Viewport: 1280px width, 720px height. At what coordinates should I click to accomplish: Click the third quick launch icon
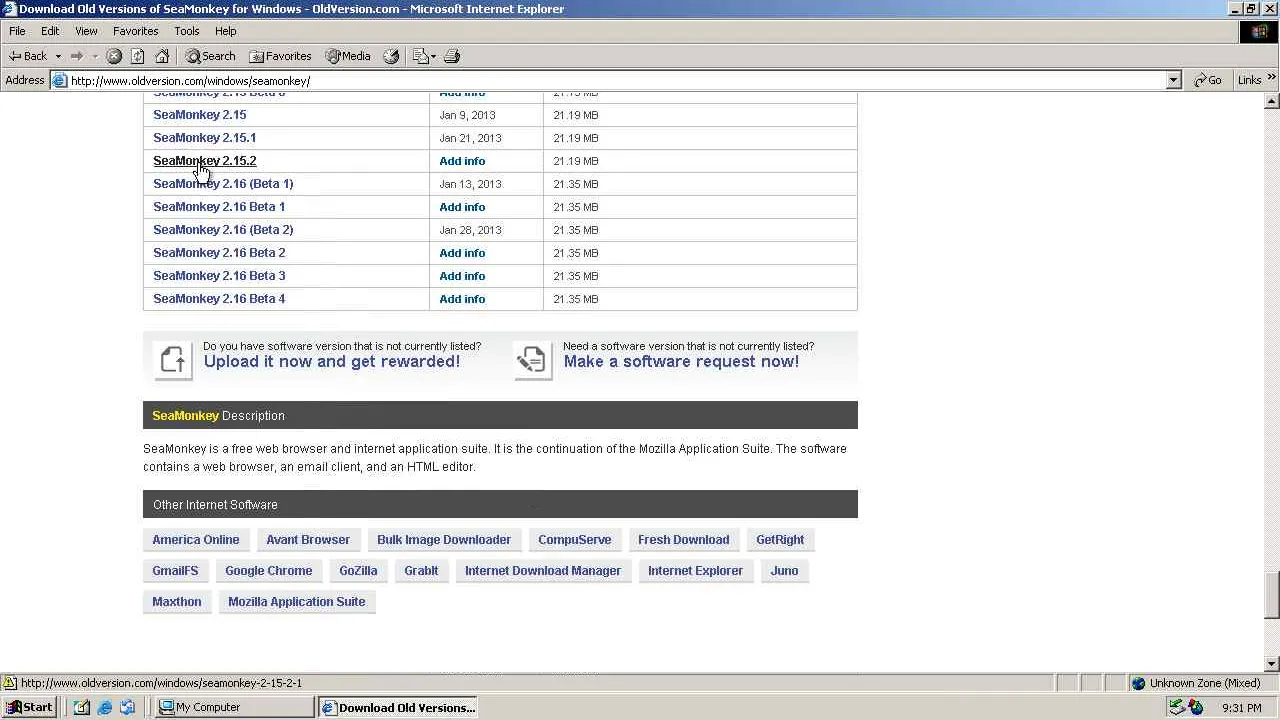click(x=128, y=708)
